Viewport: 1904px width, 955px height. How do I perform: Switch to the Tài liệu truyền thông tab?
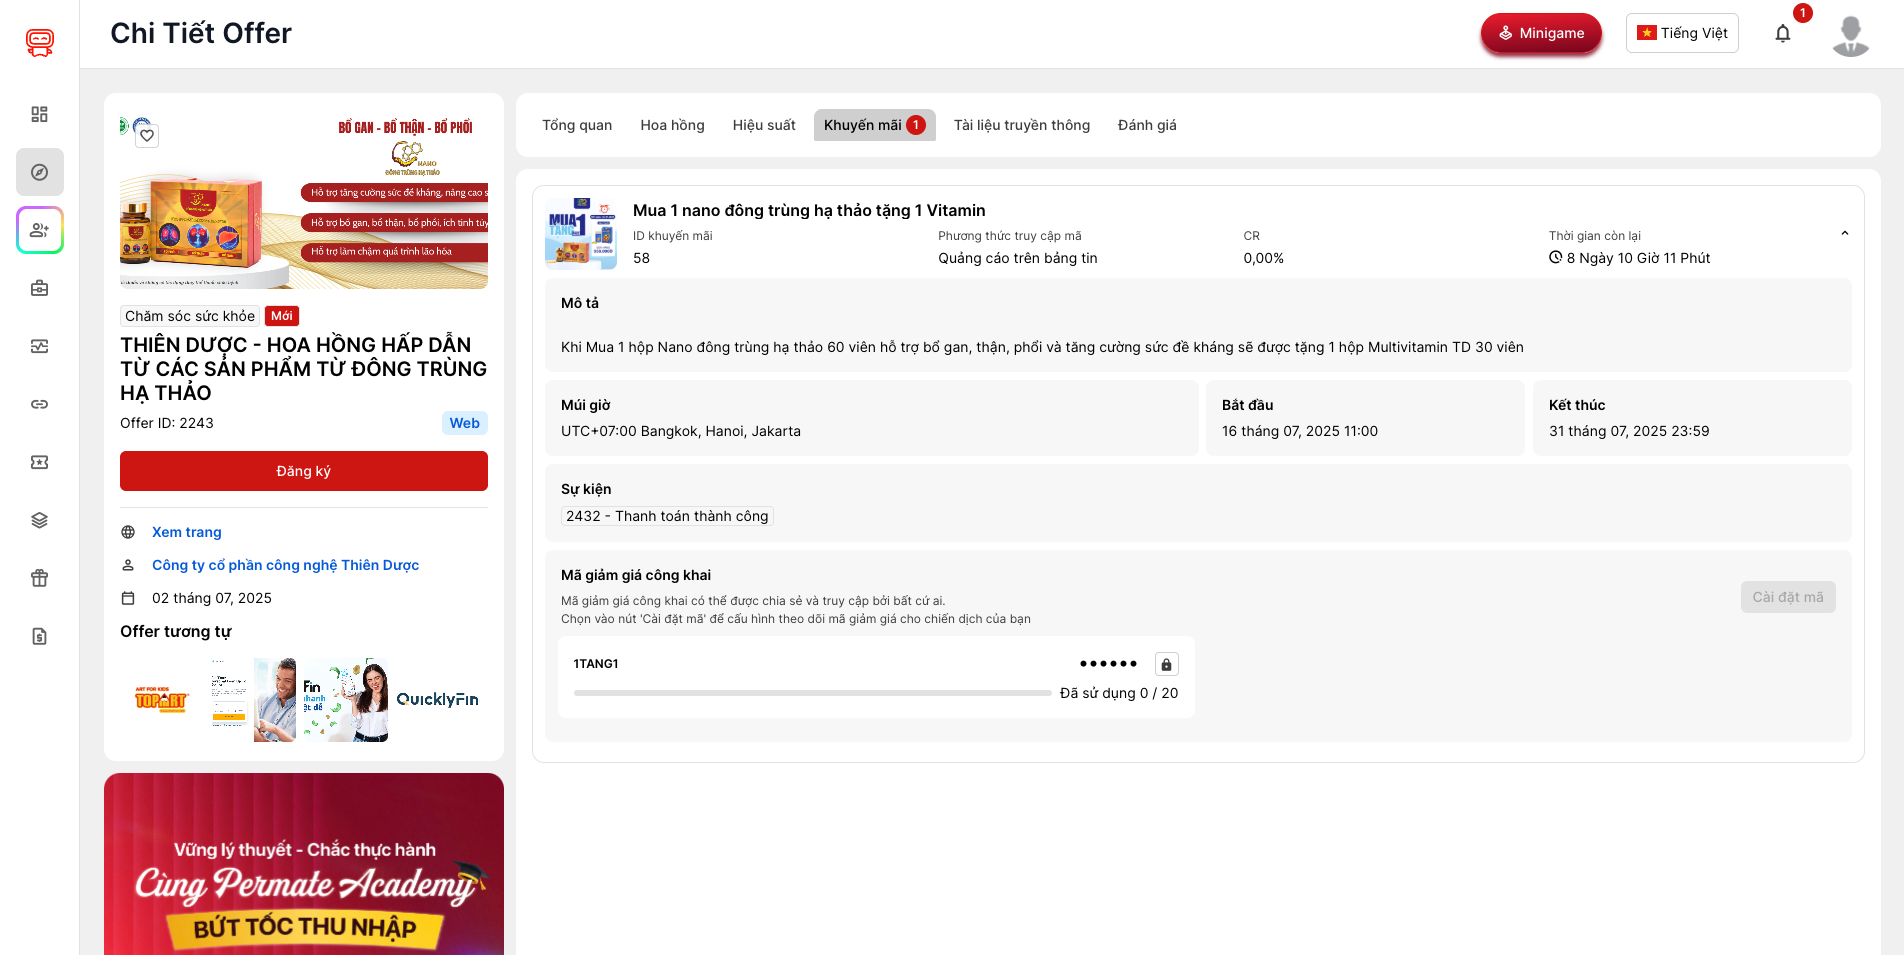[1022, 125]
